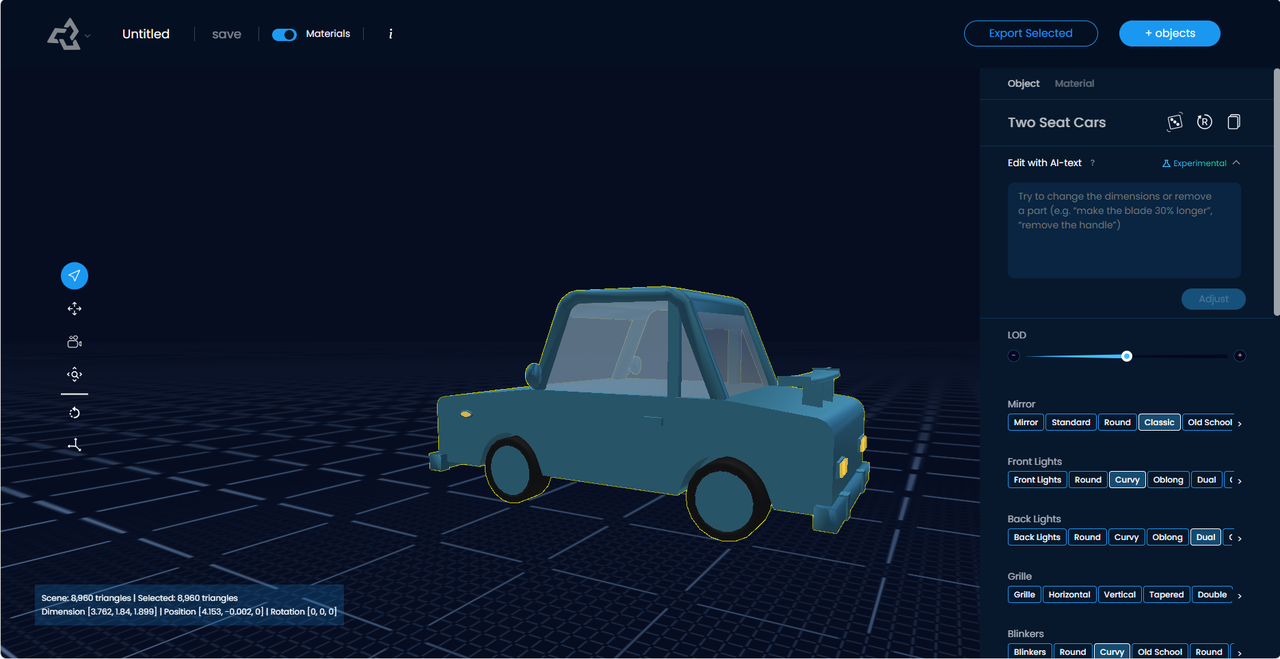
Task: Open the dropdown chevron beside the logo
Action: [x=88, y=36]
